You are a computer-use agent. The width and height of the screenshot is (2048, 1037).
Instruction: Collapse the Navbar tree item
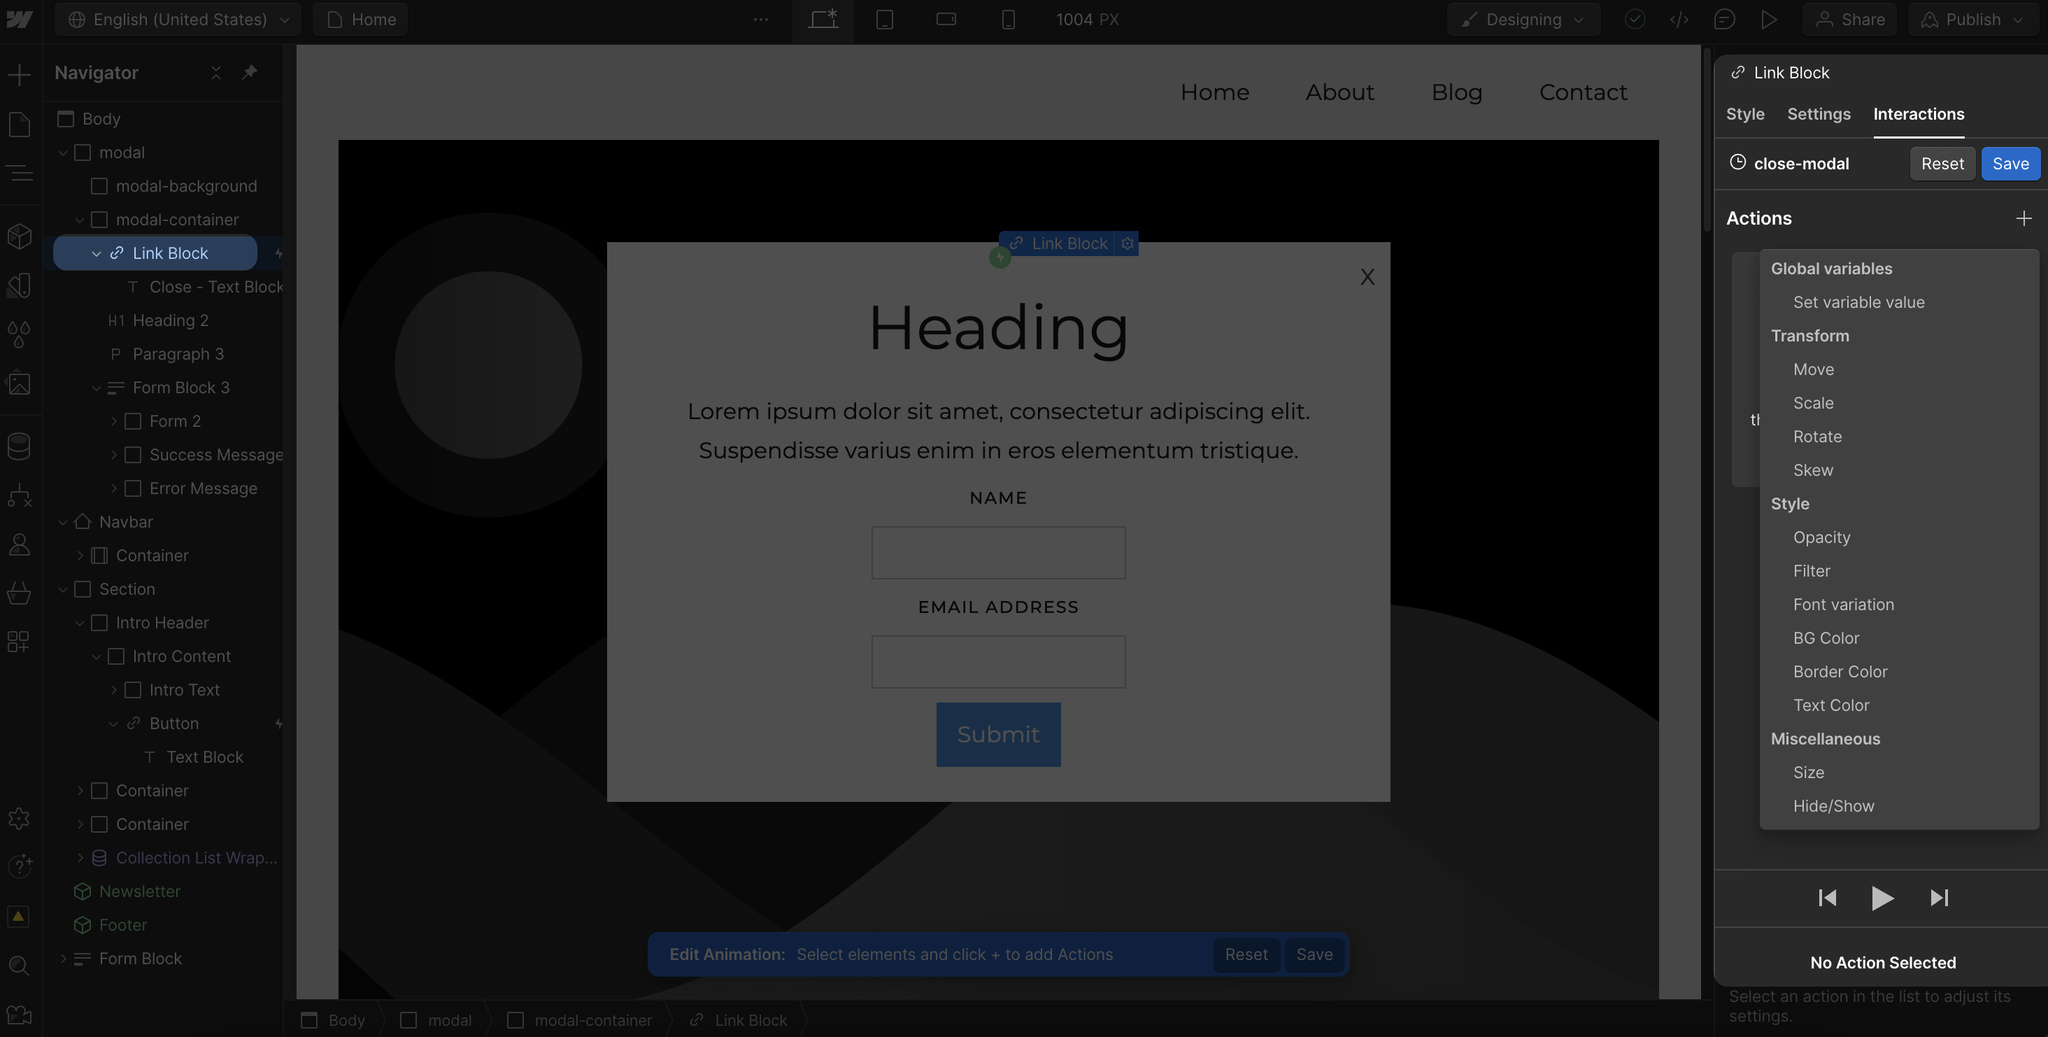pyautogui.click(x=63, y=522)
